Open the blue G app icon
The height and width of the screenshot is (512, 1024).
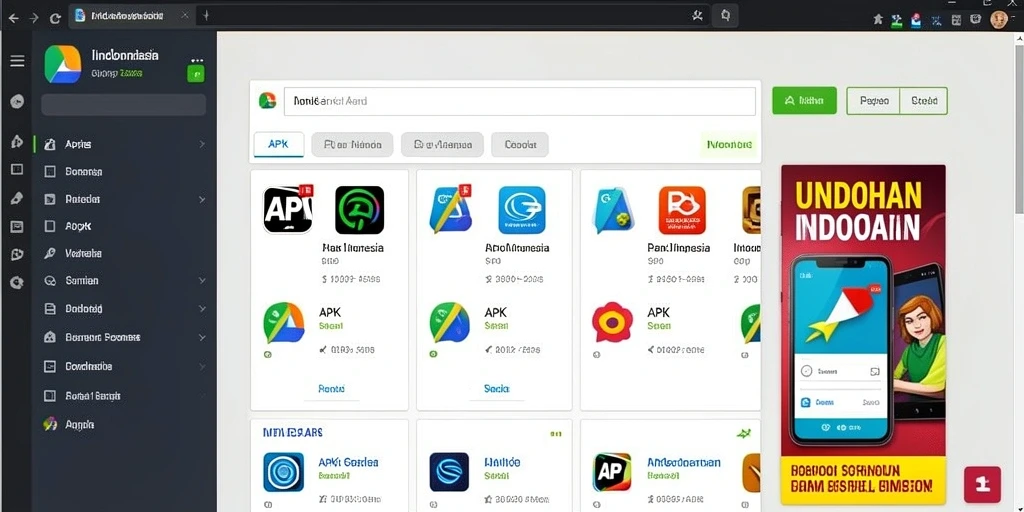click(x=522, y=210)
